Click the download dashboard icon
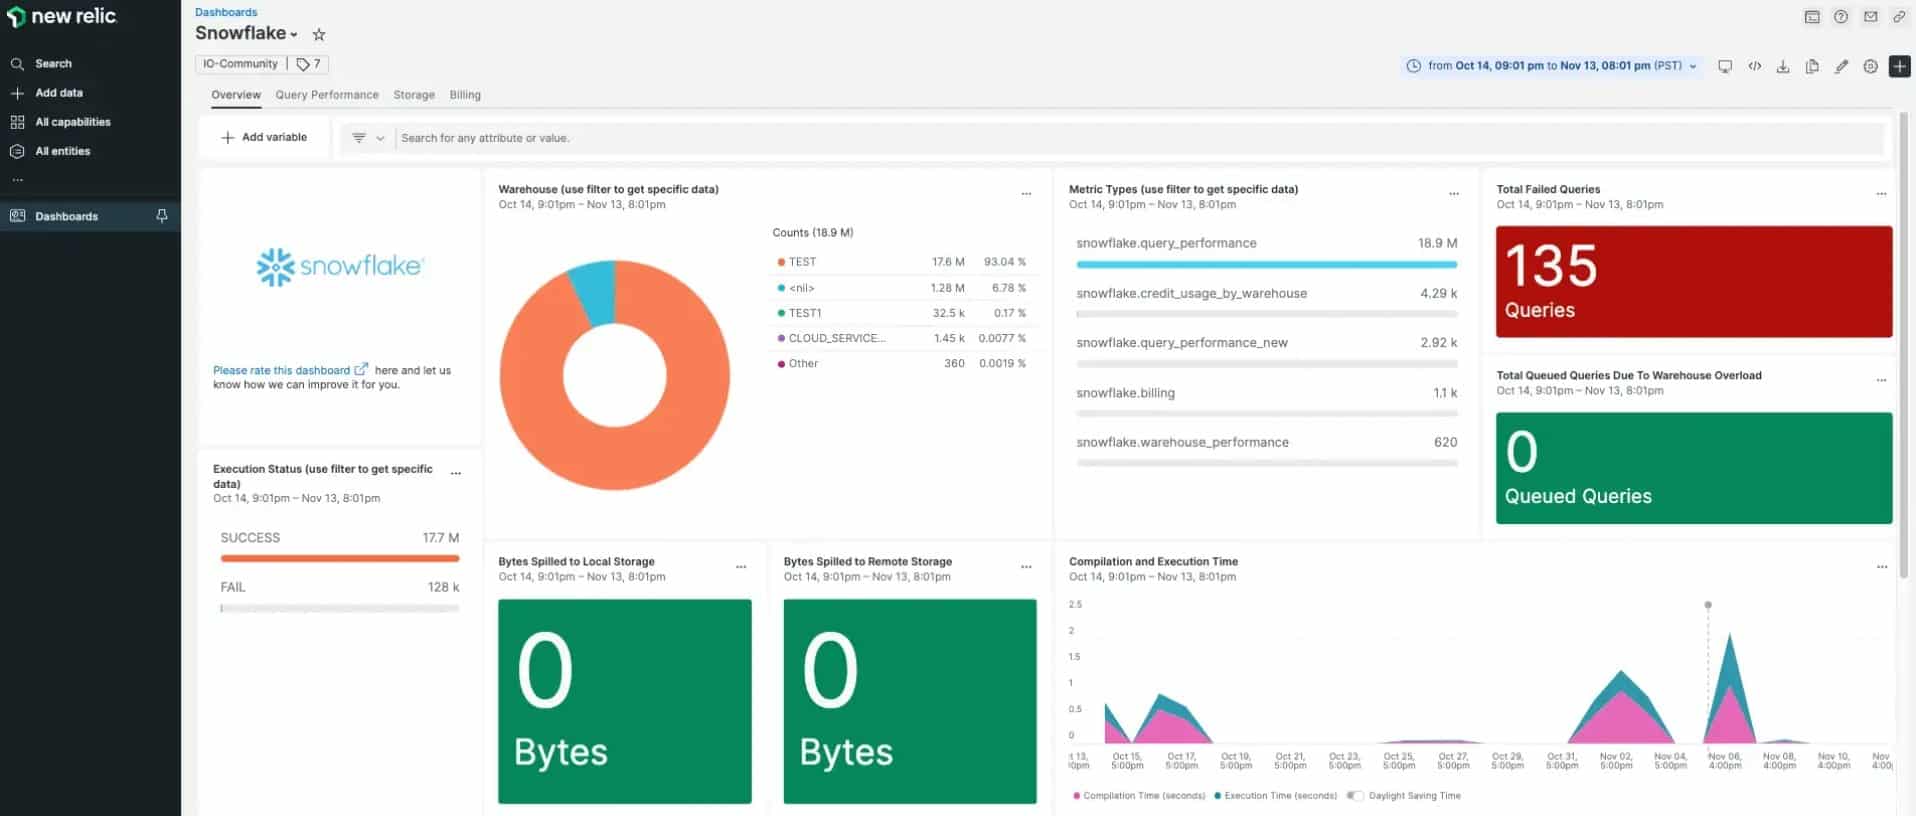Viewport: 1916px width, 816px height. pos(1783,66)
